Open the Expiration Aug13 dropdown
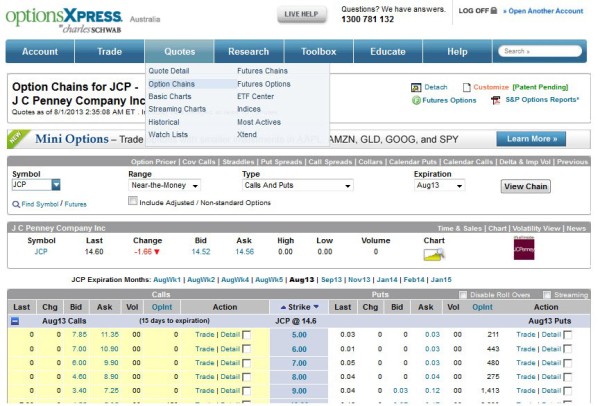600x406 pixels. click(439, 186)
